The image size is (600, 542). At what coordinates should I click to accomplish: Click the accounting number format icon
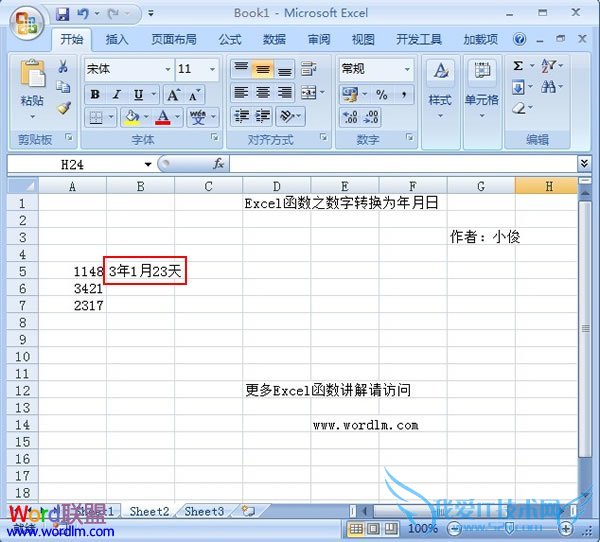click(350, 95)
